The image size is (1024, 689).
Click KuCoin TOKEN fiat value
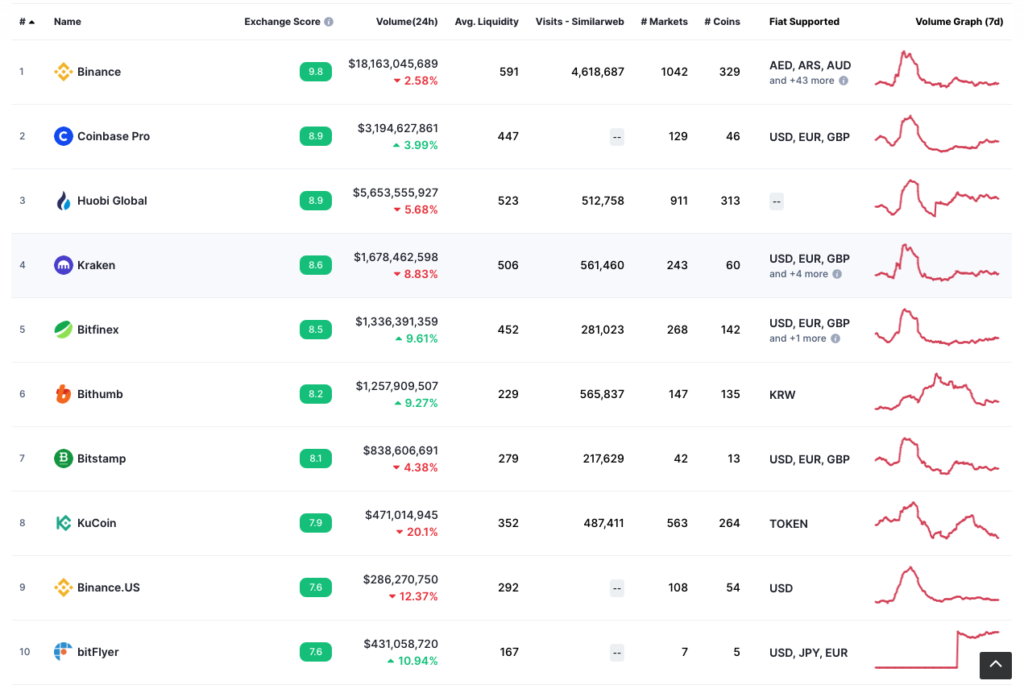[x=788, y=524]
